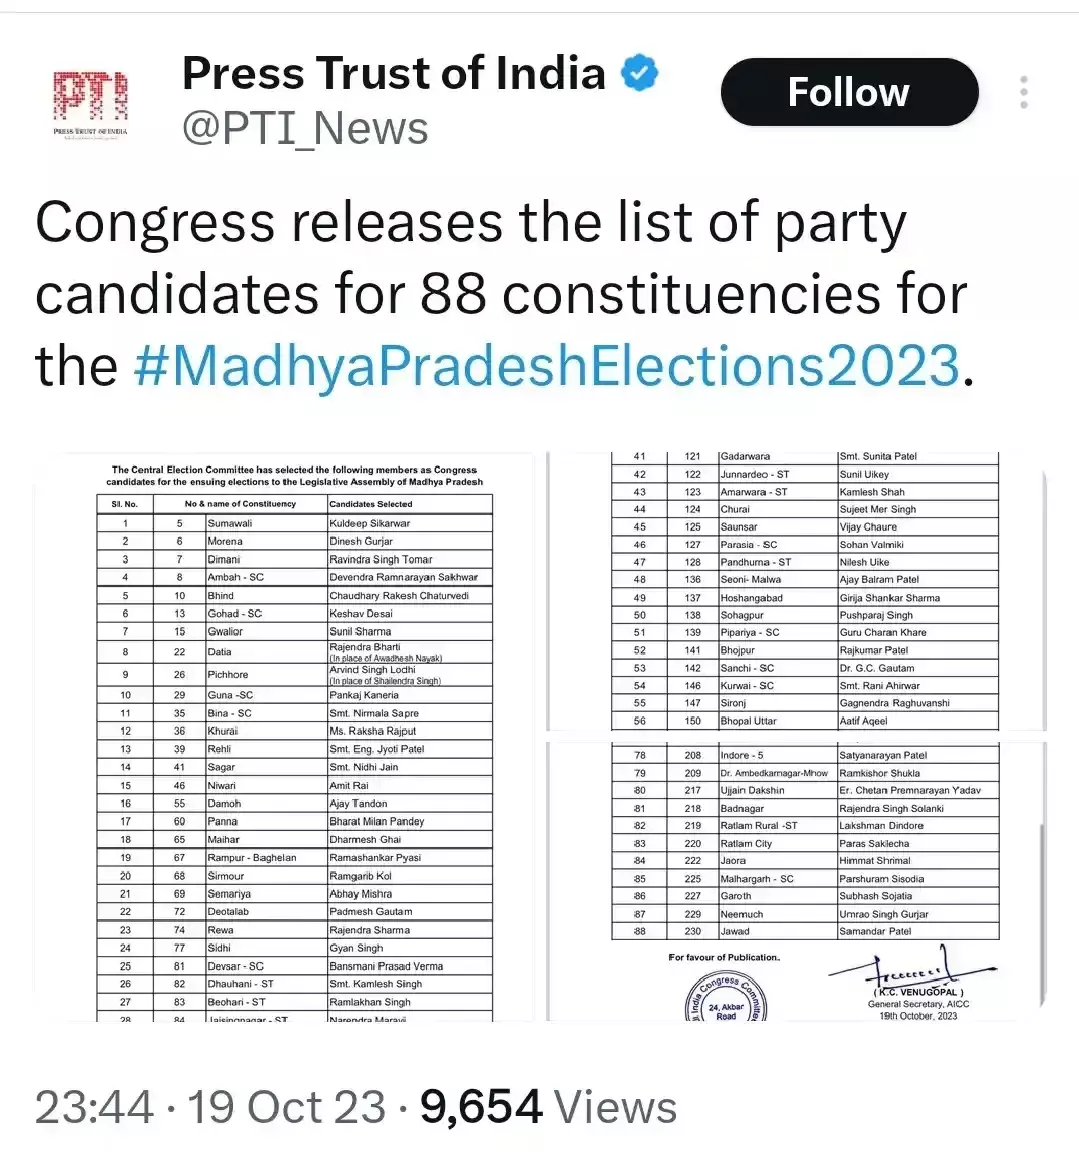This screenshot has height=1167, width=1079.
Task: Click the @PTI_News handle
Action: [x=305, y=129]
